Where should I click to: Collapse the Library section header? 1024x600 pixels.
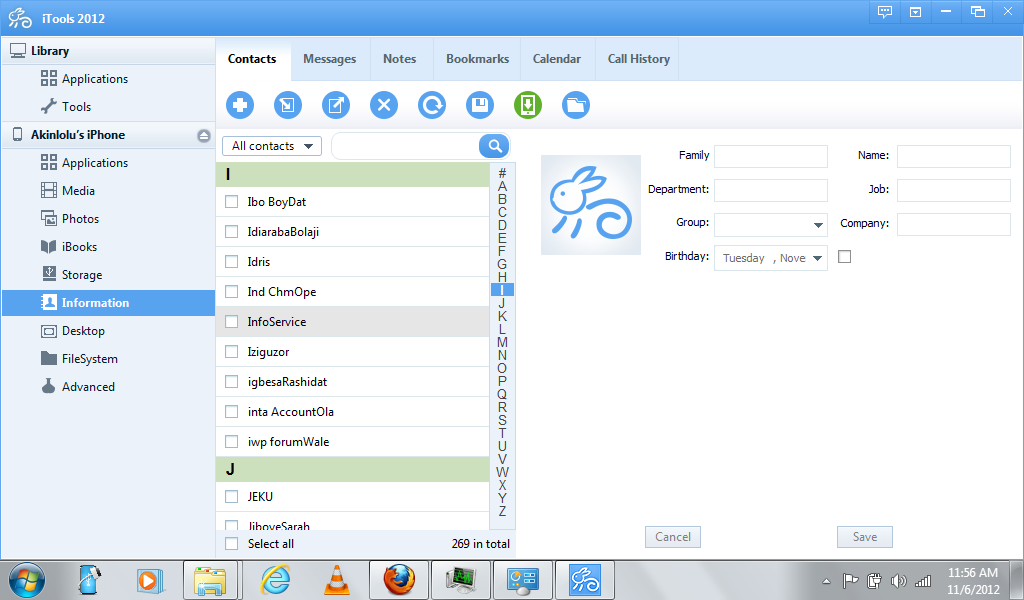108,51
